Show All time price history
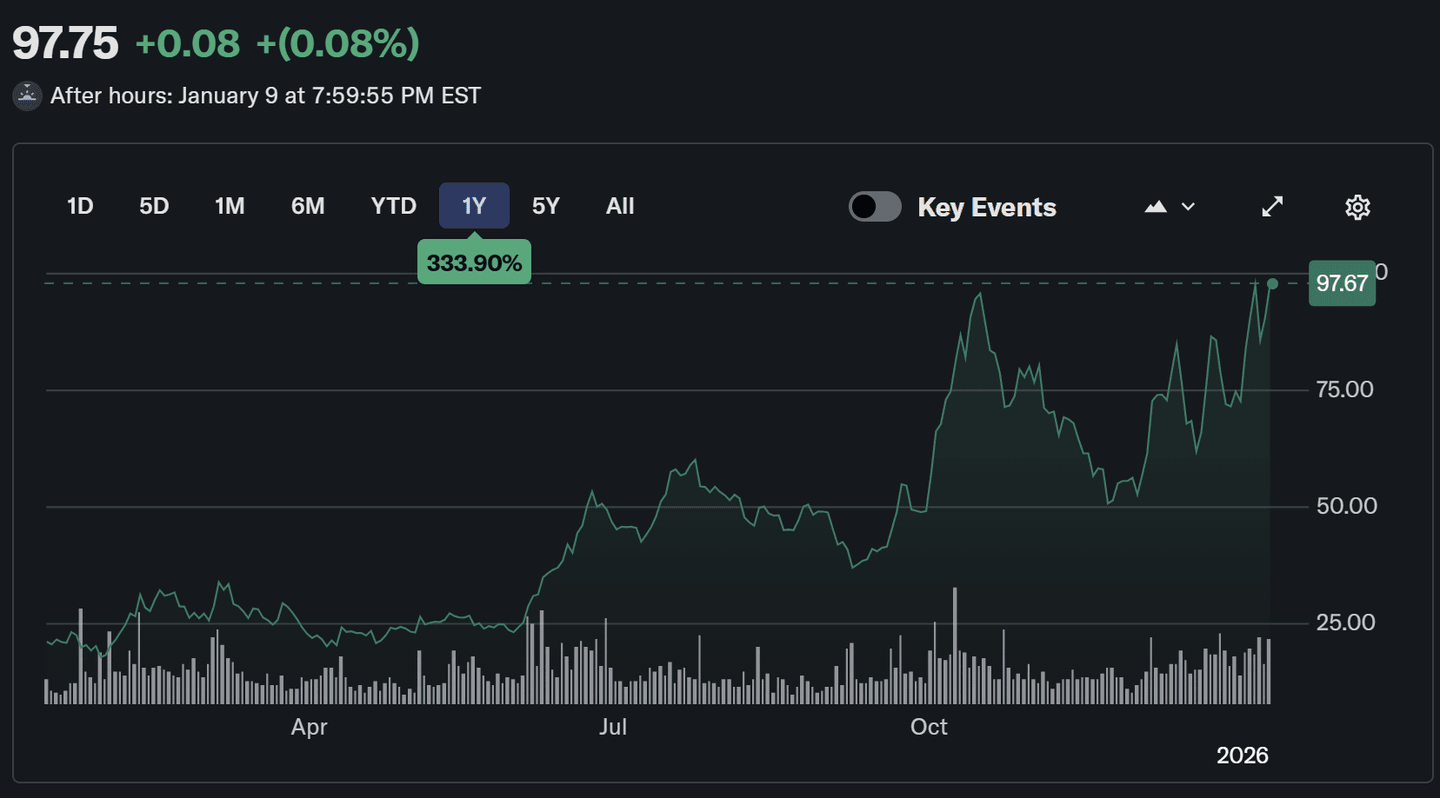This screenshot has width=1440, height=798. tap(620, 206)
